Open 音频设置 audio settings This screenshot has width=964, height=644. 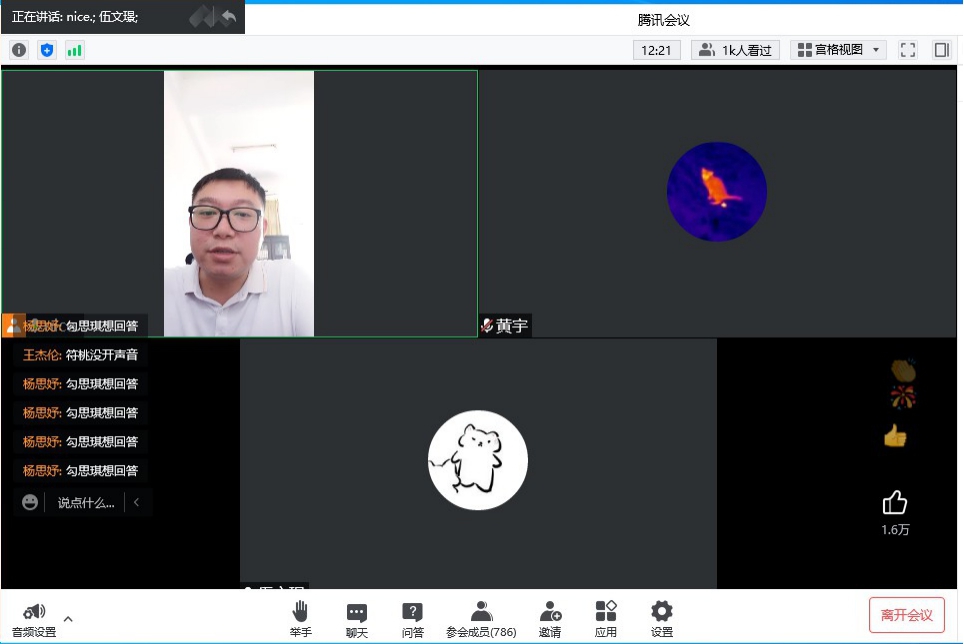[x=34, y=619]
